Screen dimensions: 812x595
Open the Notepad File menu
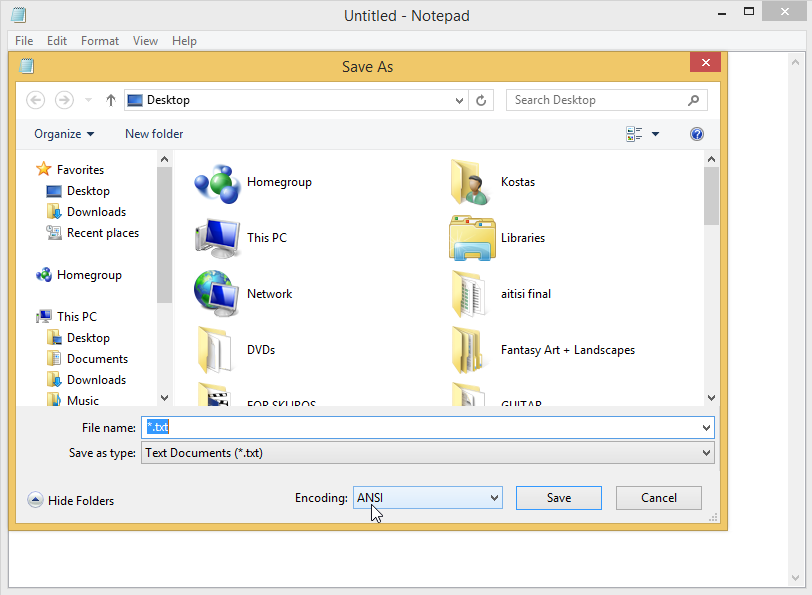24,41
